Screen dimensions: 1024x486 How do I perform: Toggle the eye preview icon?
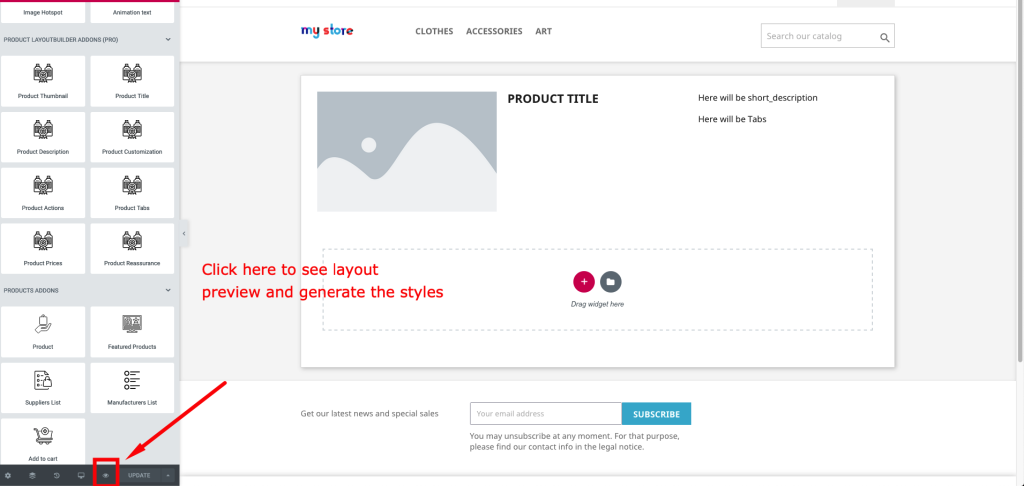(106, 475)
